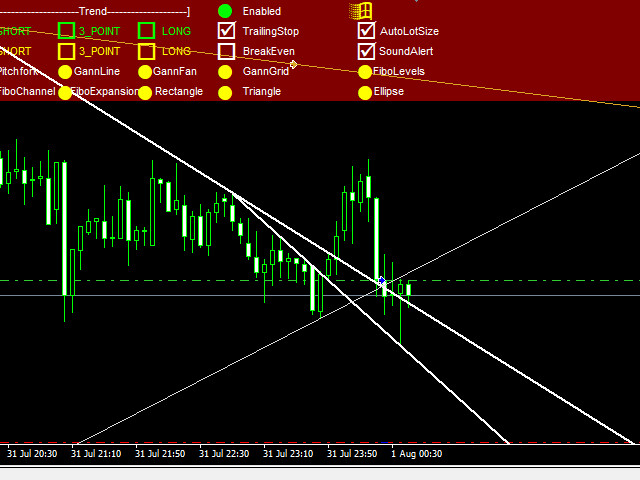Click the AutoLotSize label
This screenshot has height=480, width=640.
point(409,31)
